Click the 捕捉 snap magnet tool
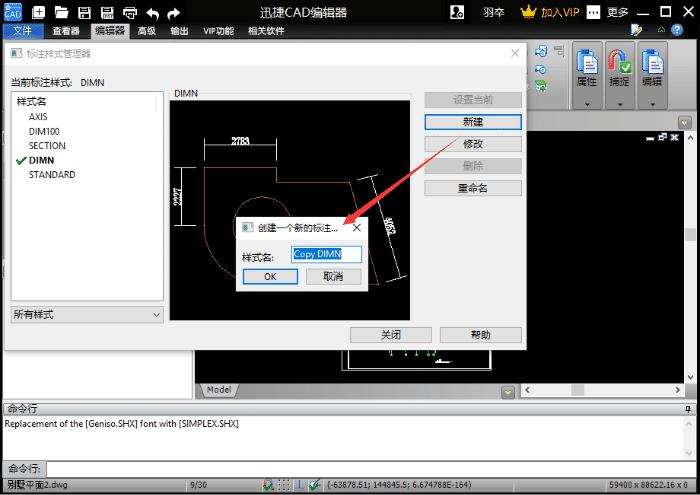The width and height of the screenshot is (700, 495). tap(619, 70)
